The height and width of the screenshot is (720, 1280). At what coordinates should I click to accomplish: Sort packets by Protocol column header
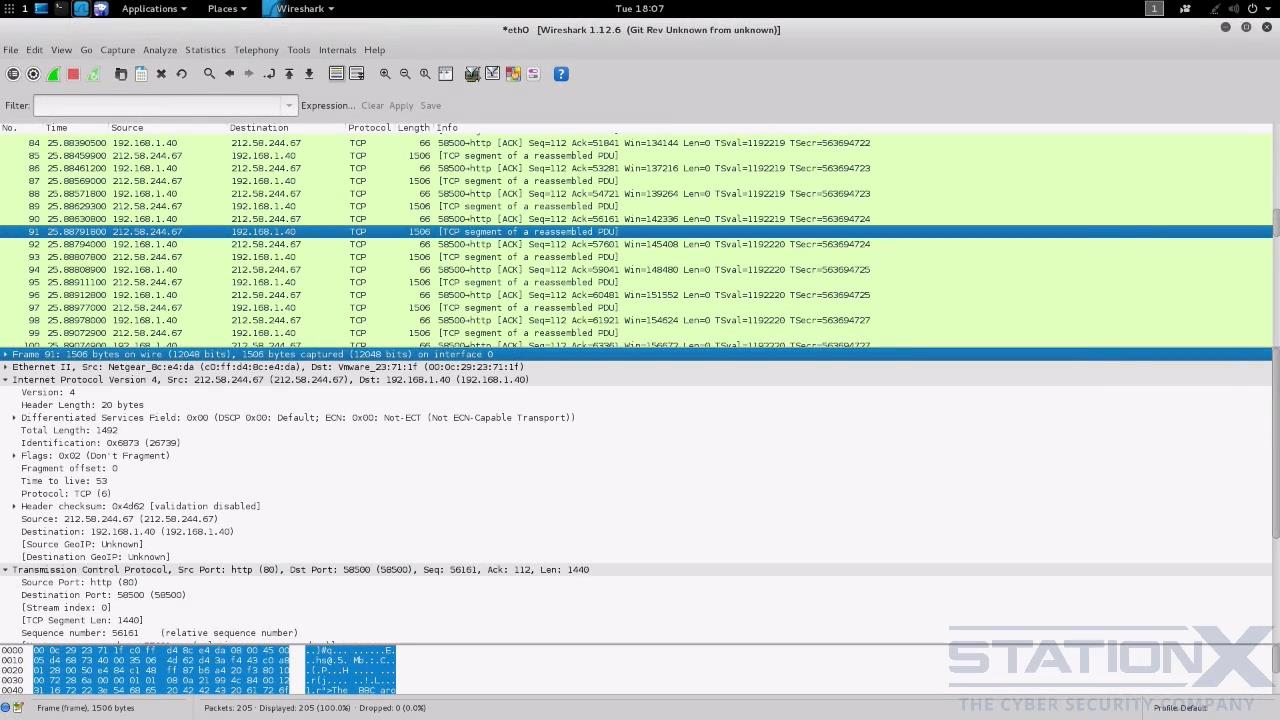[369, 128]
